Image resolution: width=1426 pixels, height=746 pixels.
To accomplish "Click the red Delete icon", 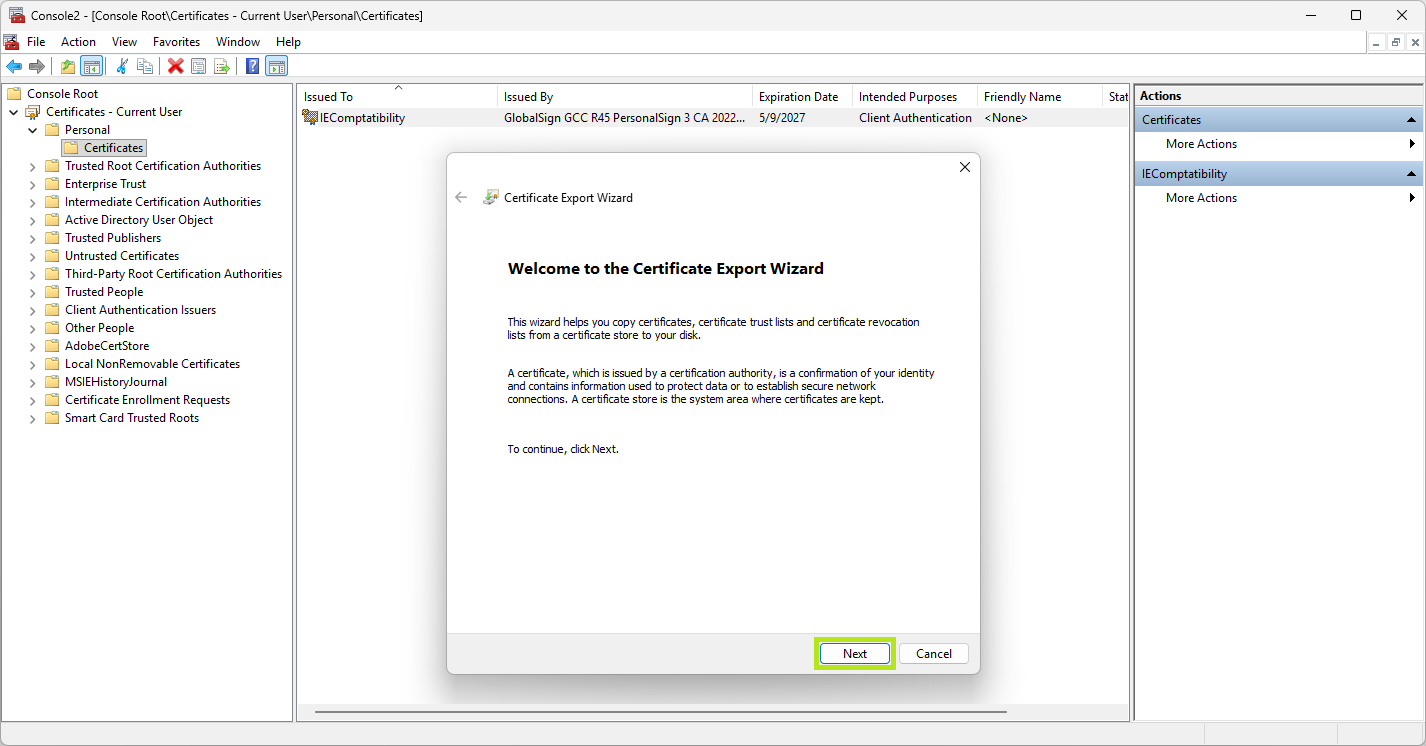I will pos(176,66).
